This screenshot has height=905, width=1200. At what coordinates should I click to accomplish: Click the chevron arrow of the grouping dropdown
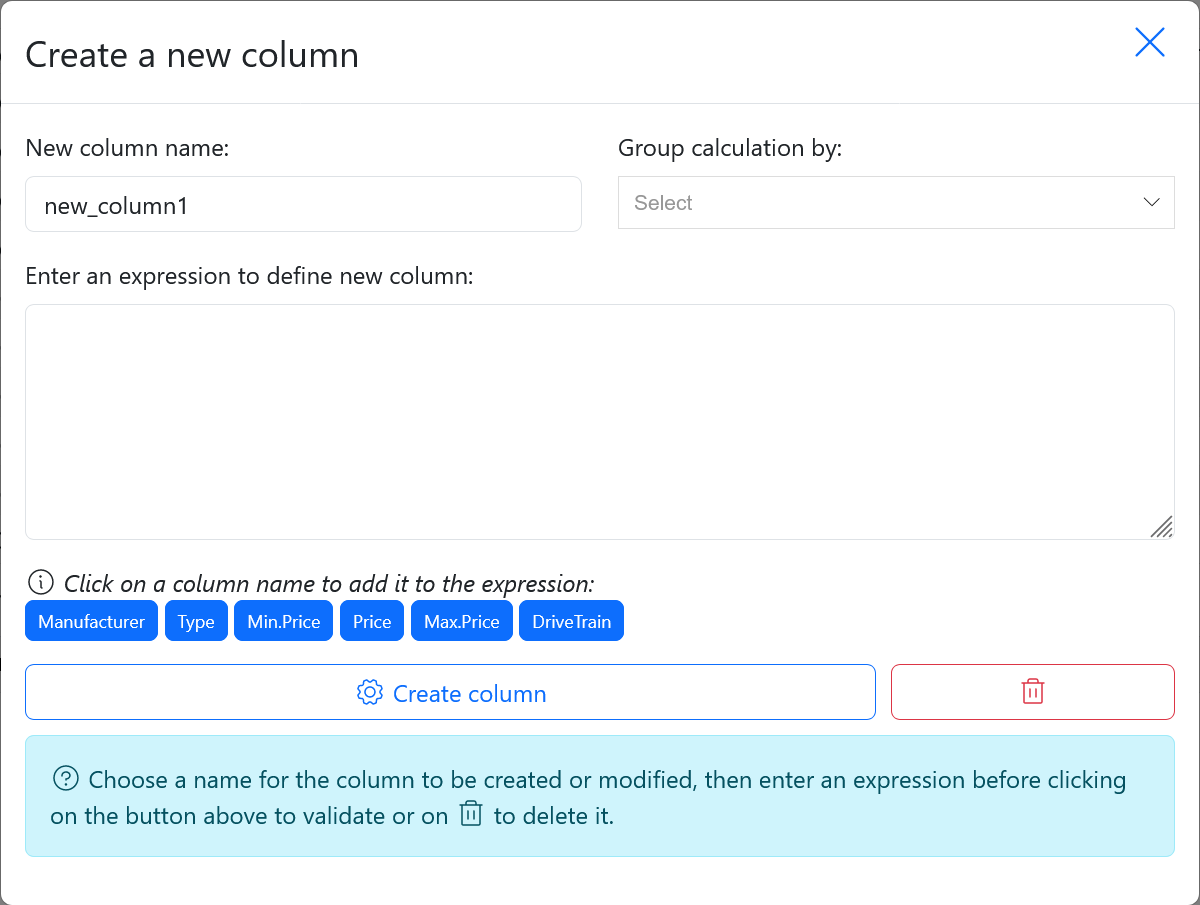pos(1151,202)
